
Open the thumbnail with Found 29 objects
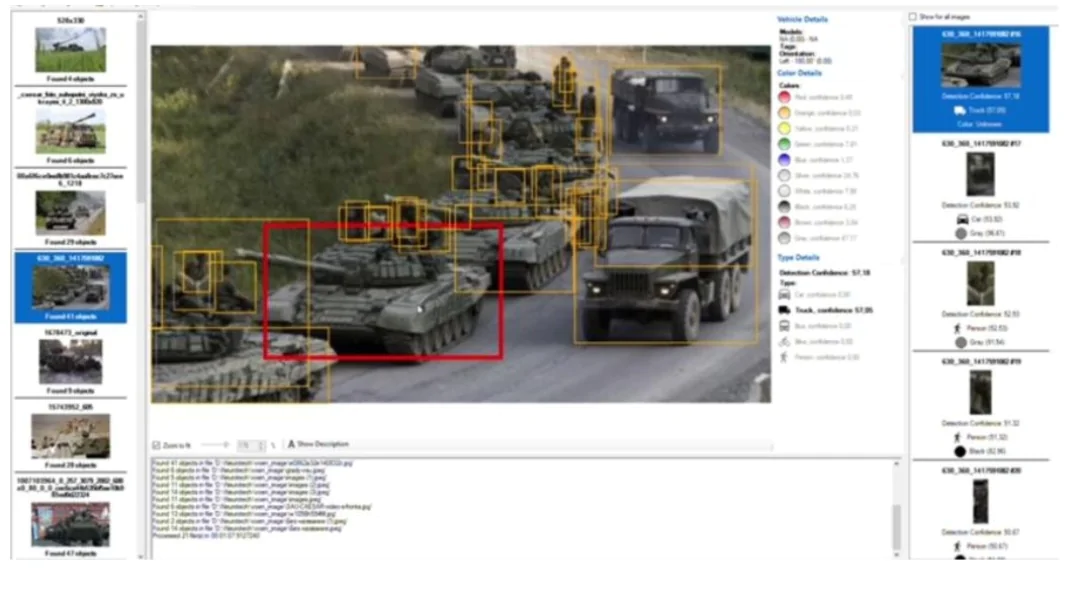tap(70, 212)
